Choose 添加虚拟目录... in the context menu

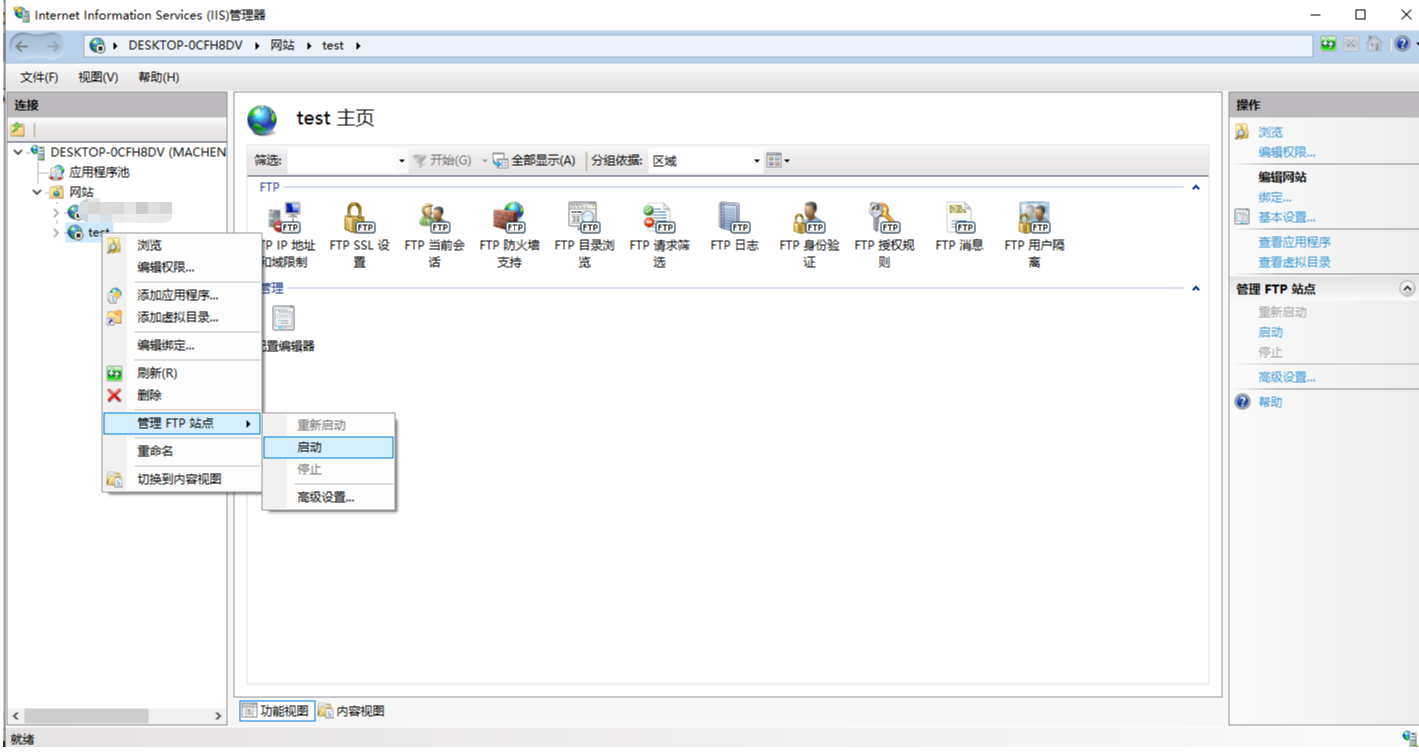coord(182,317)
